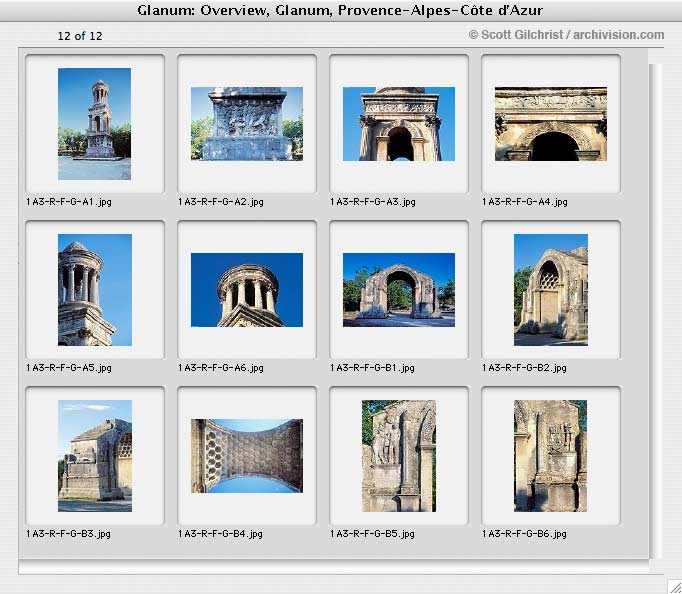Click filename label 1A3-R-F-G-A2.jpg

221,202
